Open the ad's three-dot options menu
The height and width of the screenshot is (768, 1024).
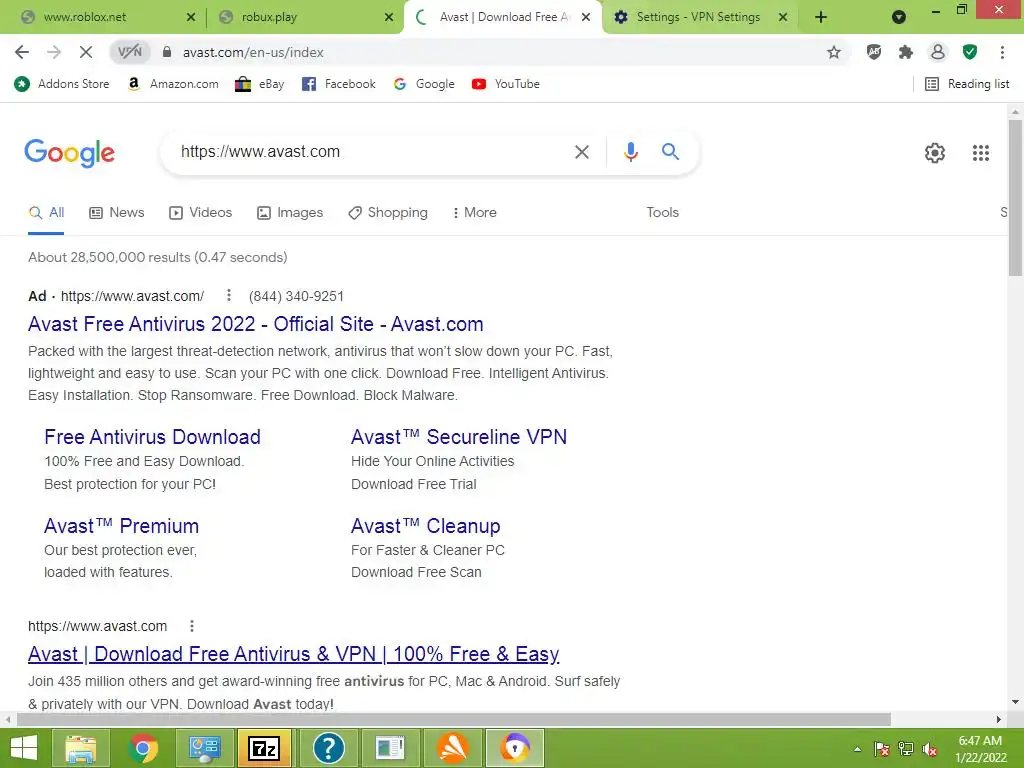229,295
